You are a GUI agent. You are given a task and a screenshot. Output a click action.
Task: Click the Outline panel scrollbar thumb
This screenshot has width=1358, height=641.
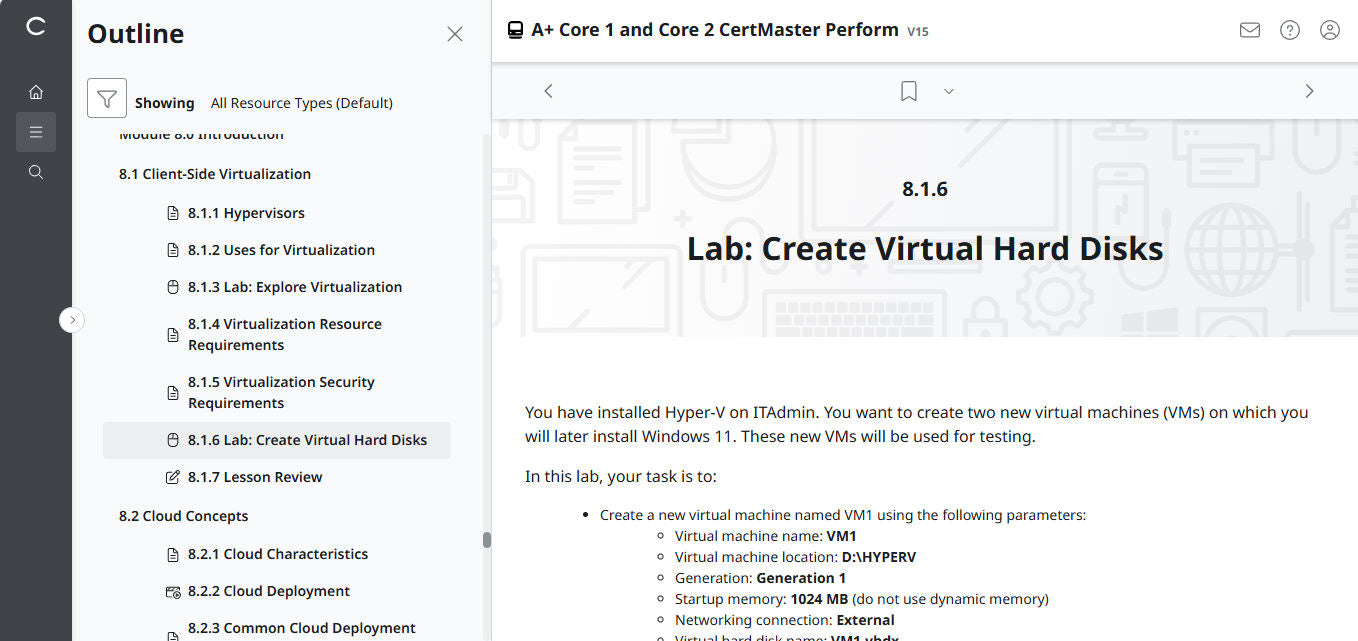tap(488, 540)
